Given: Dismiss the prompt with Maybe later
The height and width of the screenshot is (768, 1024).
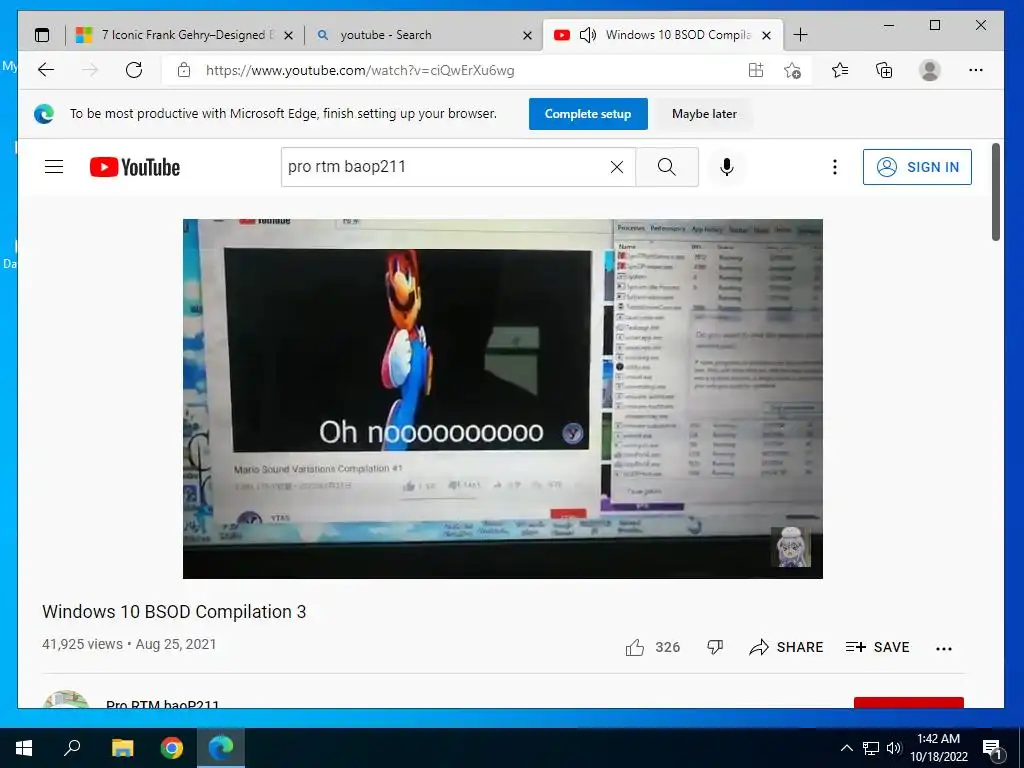Looking at the screenshot, I should [x=704, y=114].
